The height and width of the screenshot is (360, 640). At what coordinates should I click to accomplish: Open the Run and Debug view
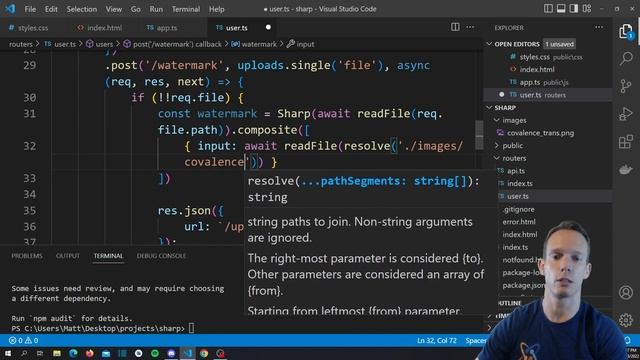tap(626, 114)
